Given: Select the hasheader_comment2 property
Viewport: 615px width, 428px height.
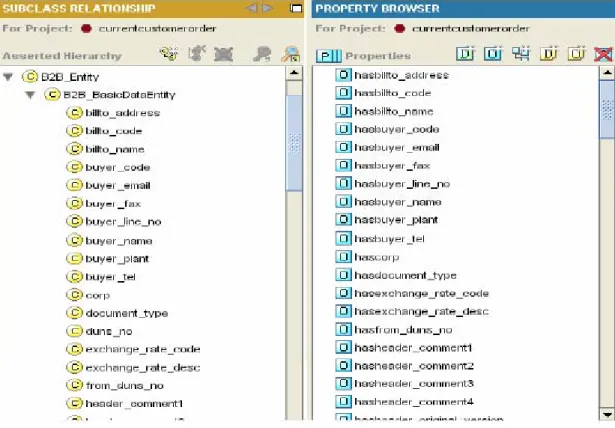Looking at the screenshot, I should 414,366.
